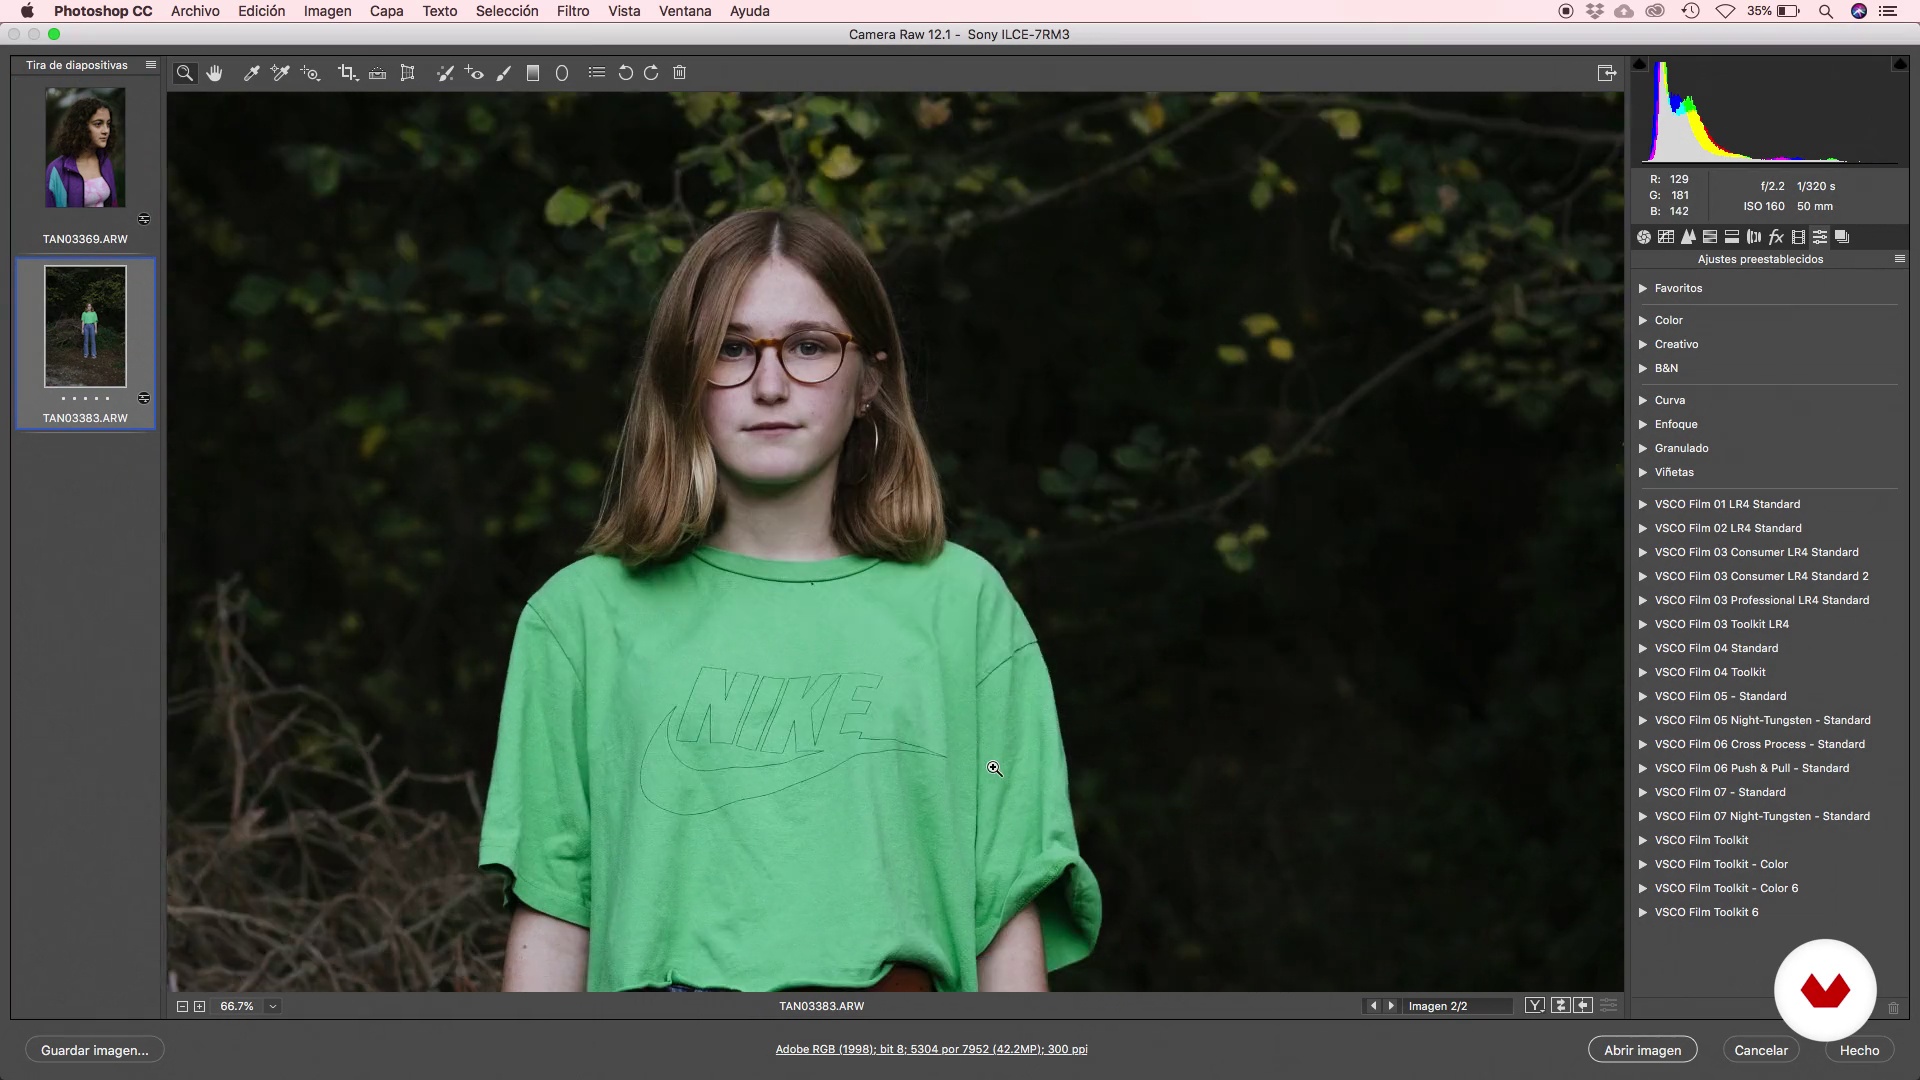Expand the B&N preset group
This screenshot has width=1920, height=1080.
1643,368
